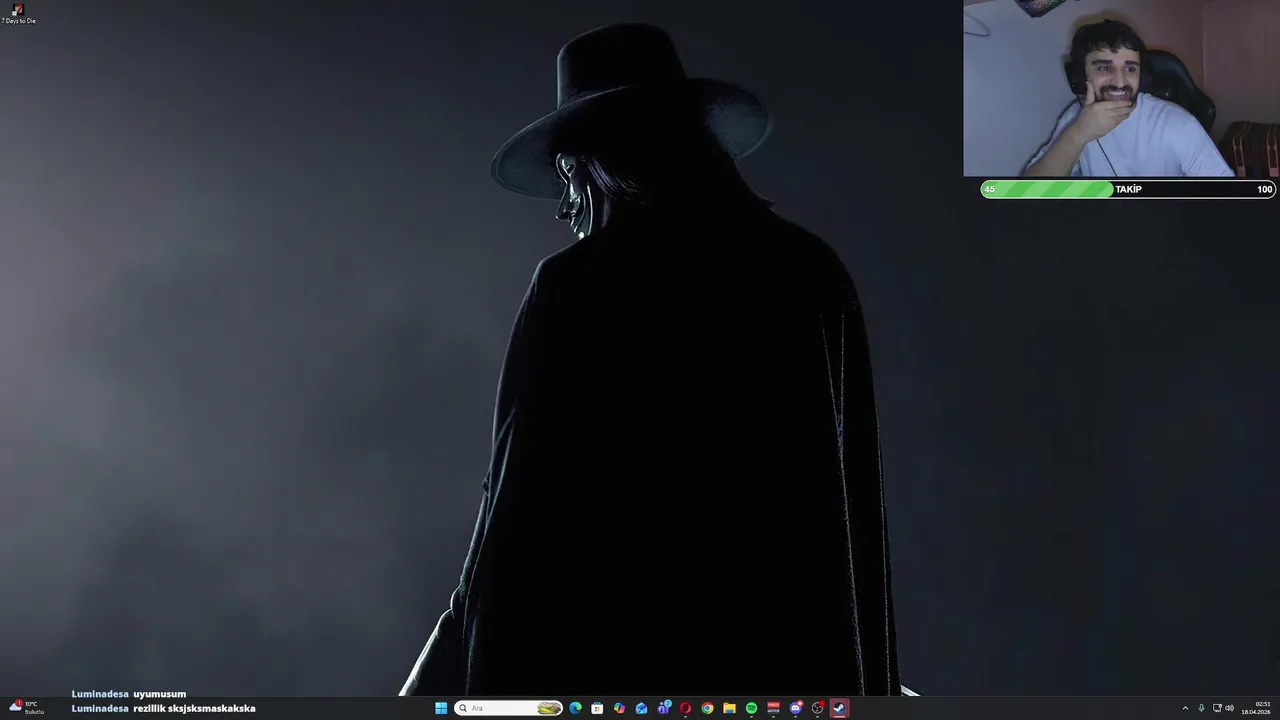
Task: Open network settings from the tray icon
Action: [1217, 708]
